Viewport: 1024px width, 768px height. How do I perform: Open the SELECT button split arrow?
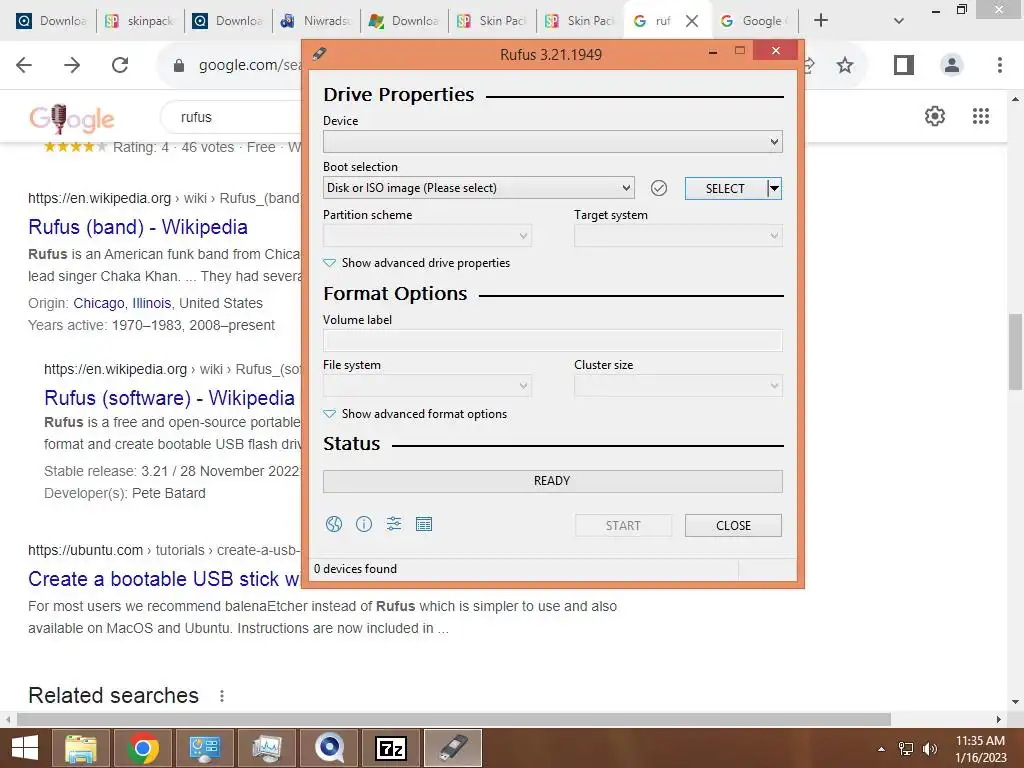[775, 189]
